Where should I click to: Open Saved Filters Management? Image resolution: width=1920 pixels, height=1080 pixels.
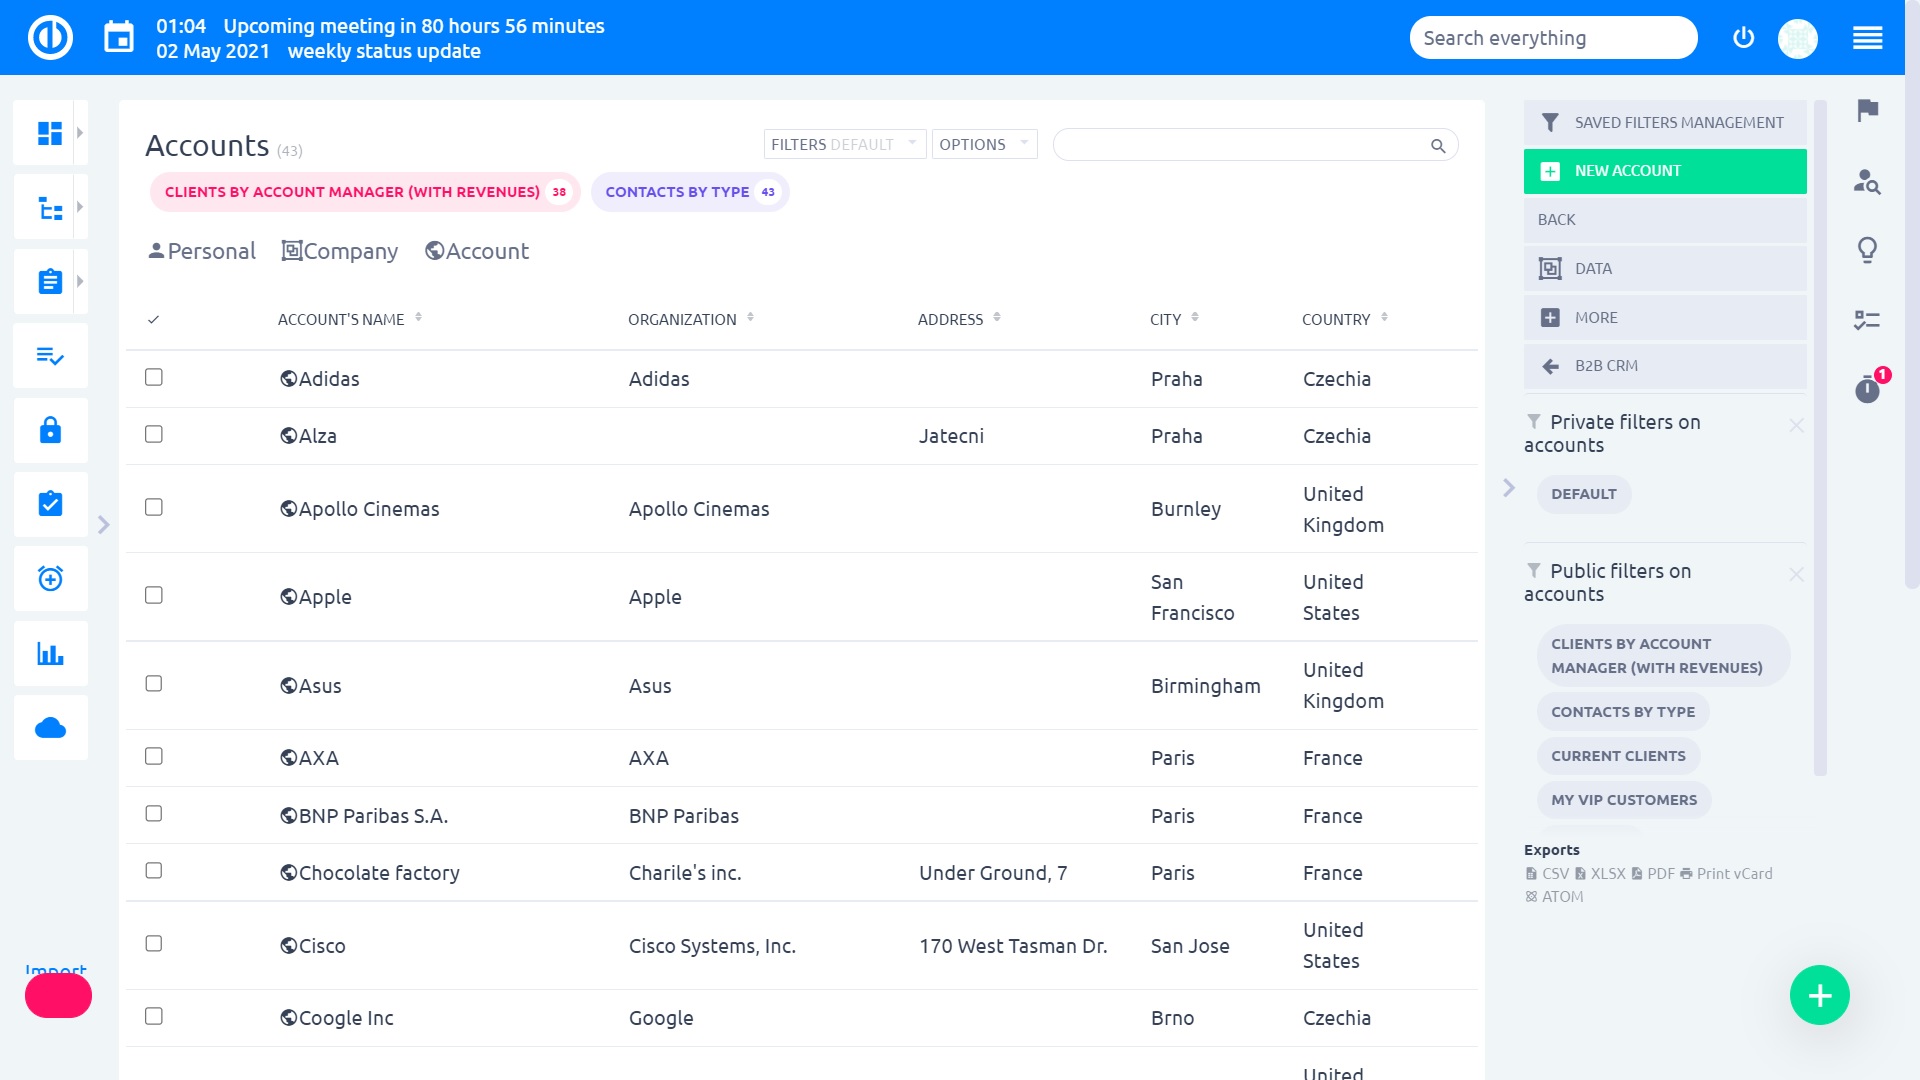(1665, 122)
